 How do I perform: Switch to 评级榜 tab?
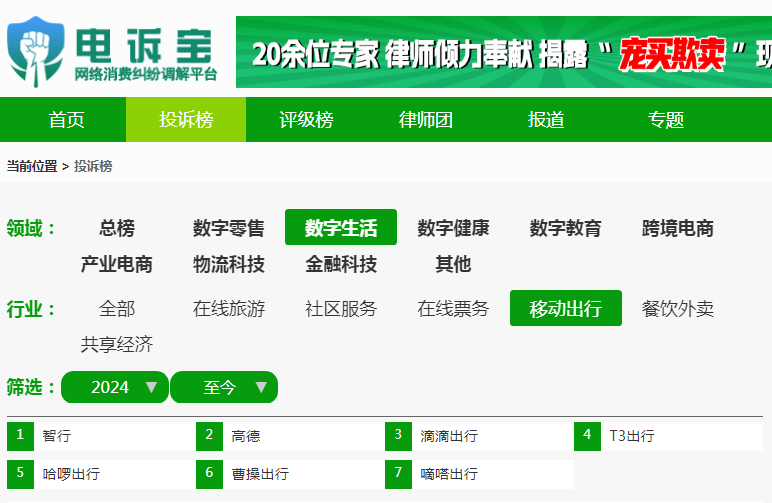click(x=306, y=120)
